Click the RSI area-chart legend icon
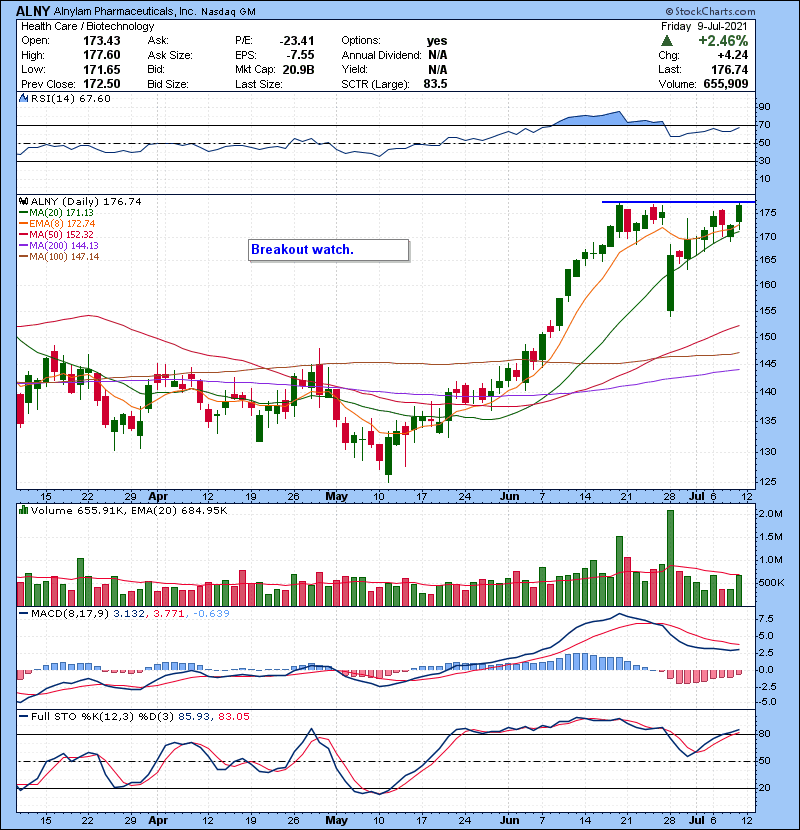This screenshot has width=800, height=830. pos(24,98)
